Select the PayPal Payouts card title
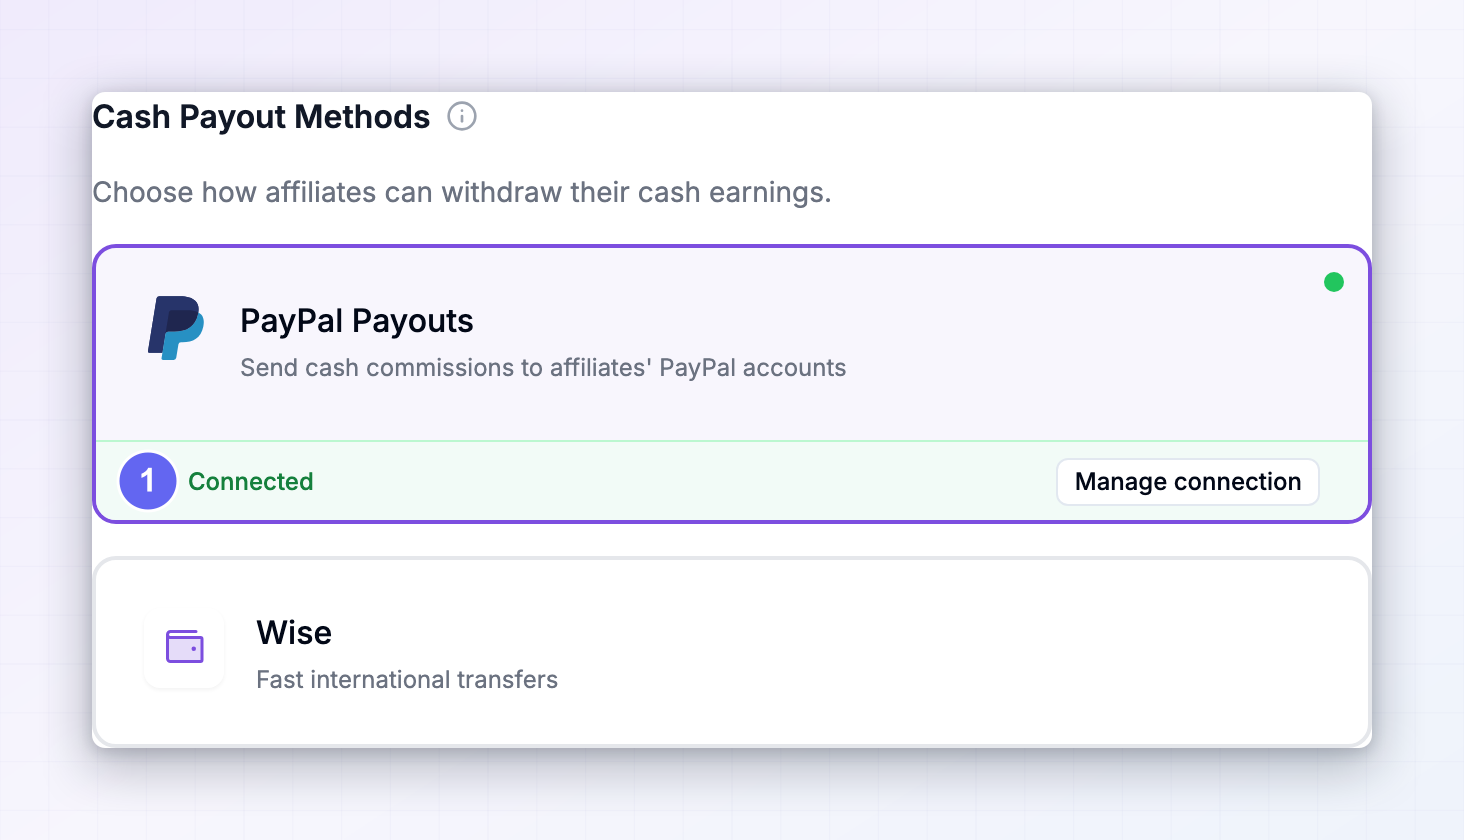Image resolution: width=1464 pixels, height=840 pixels. pos(357,321)
